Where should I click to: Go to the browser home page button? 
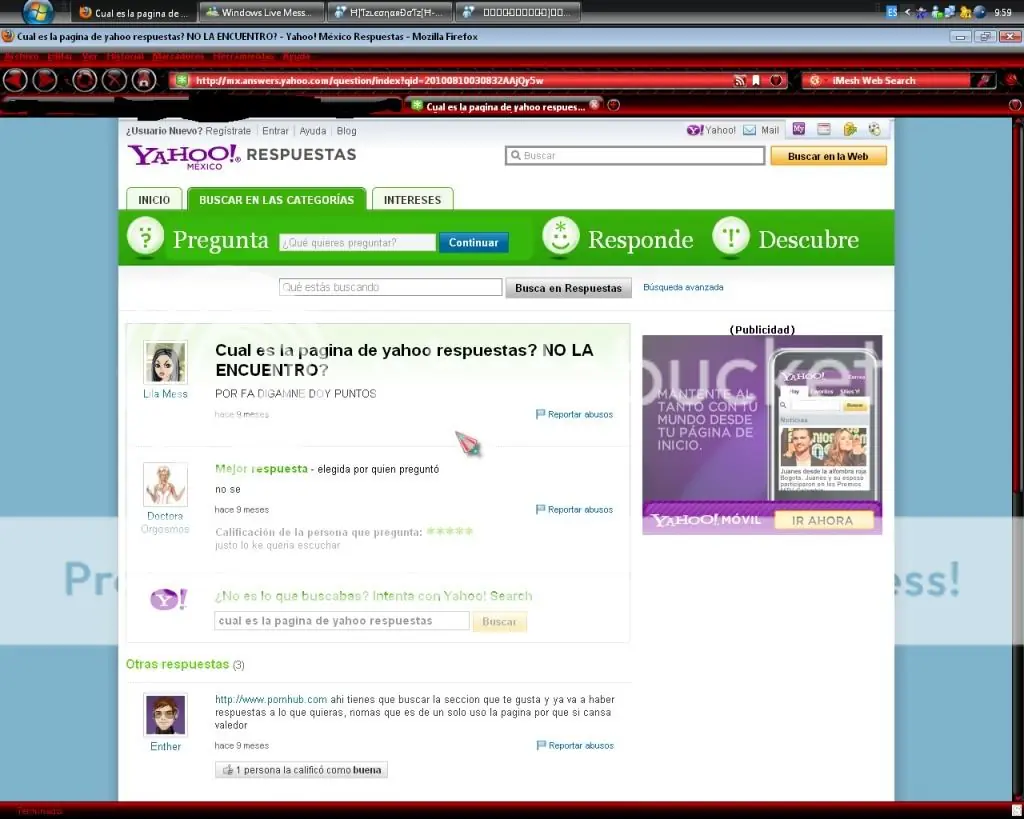pyautogui.click(x=144, y=80)
